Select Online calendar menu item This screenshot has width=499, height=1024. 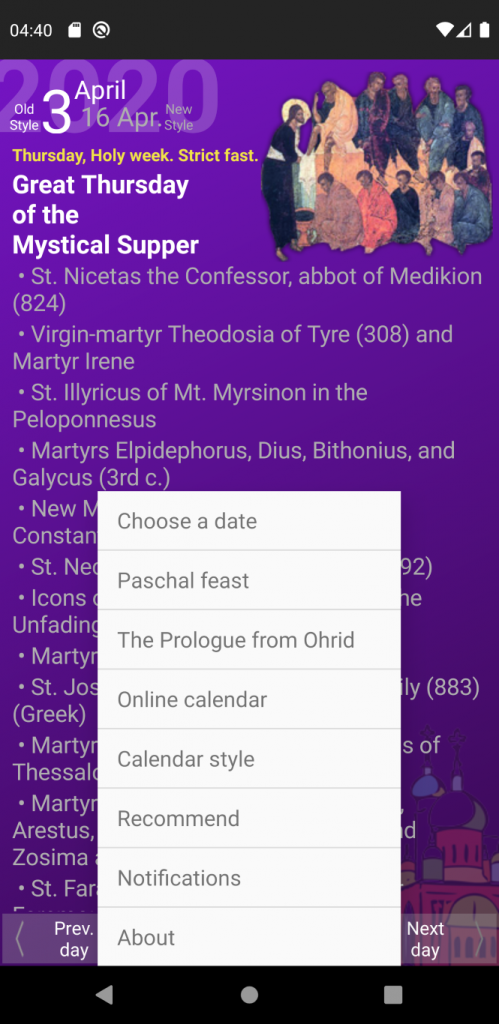coord(249,699)
